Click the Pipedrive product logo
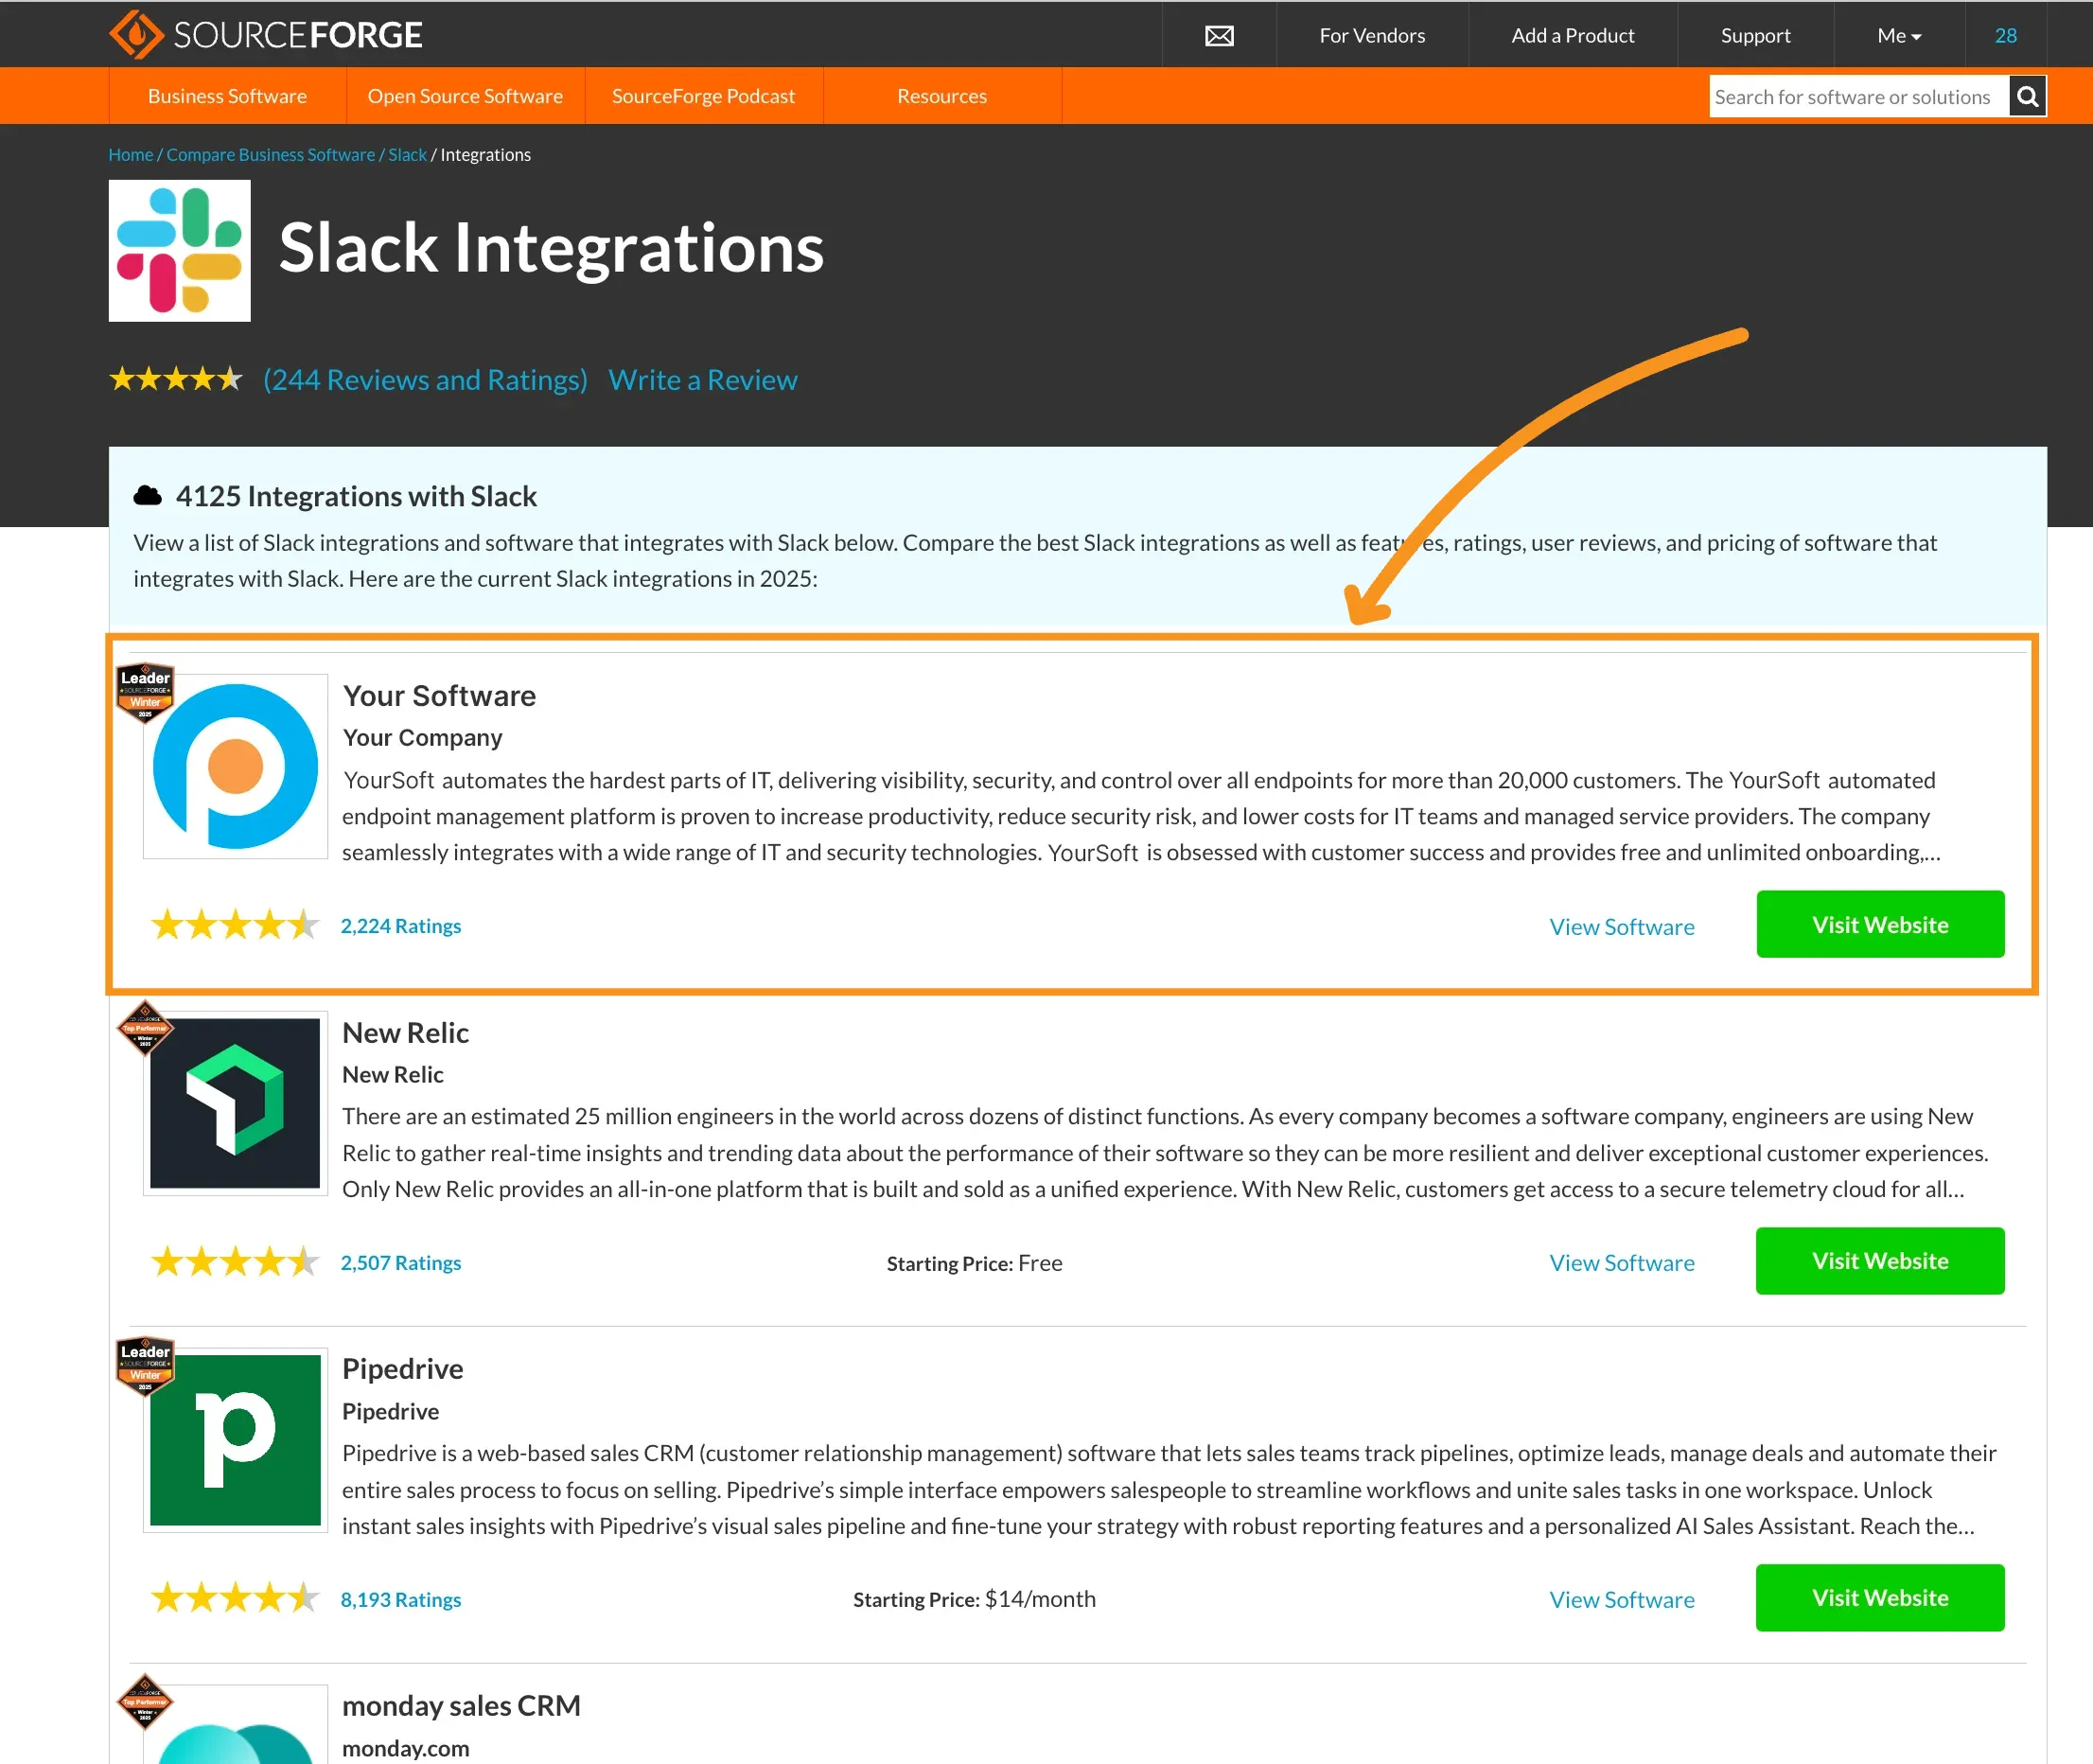The image size is (2093, 1764). click(235, 1440)
